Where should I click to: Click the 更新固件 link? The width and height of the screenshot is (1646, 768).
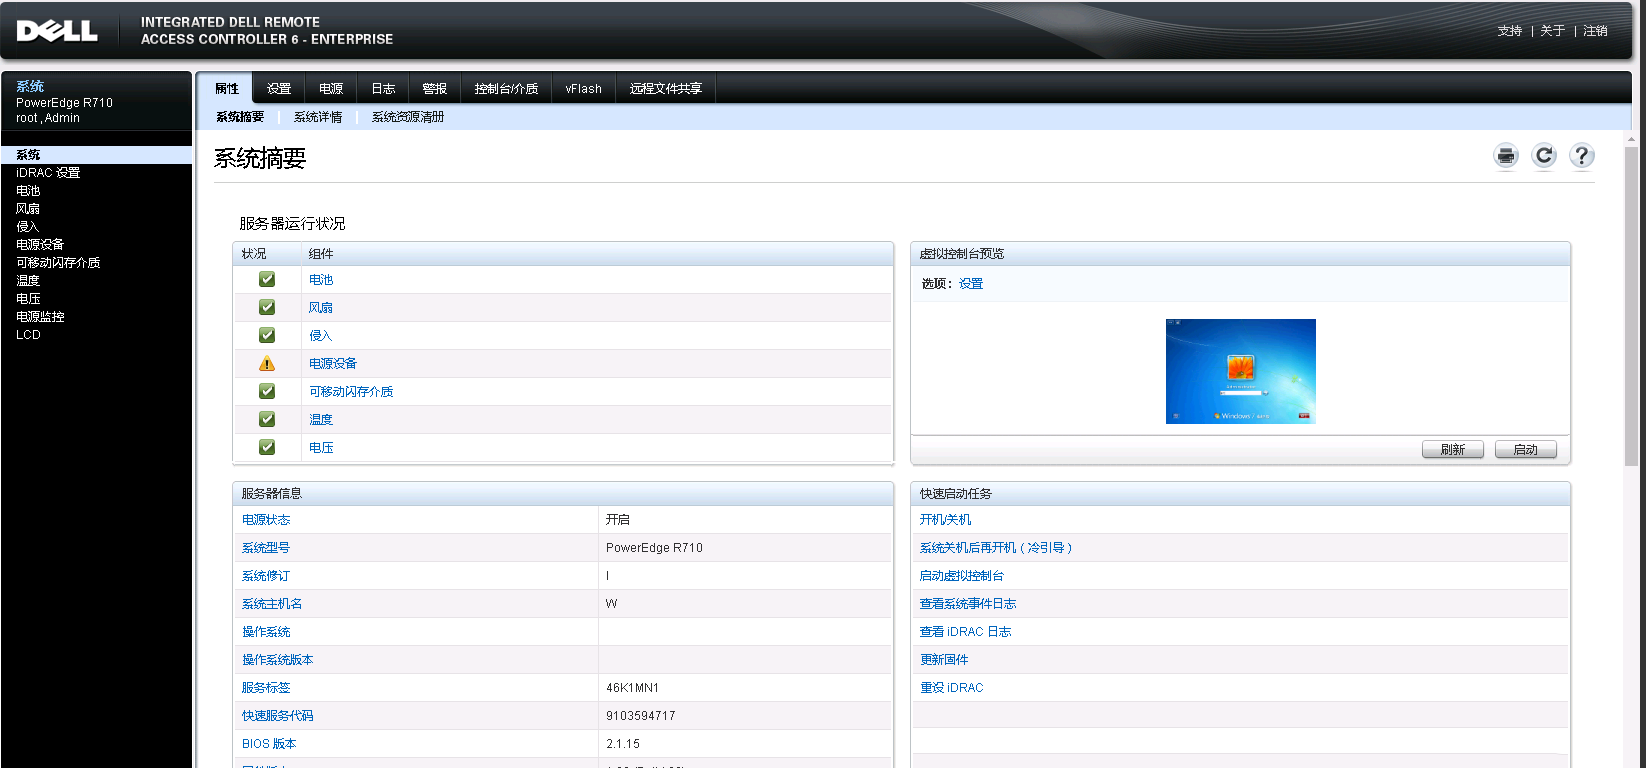tap(944, 660)
